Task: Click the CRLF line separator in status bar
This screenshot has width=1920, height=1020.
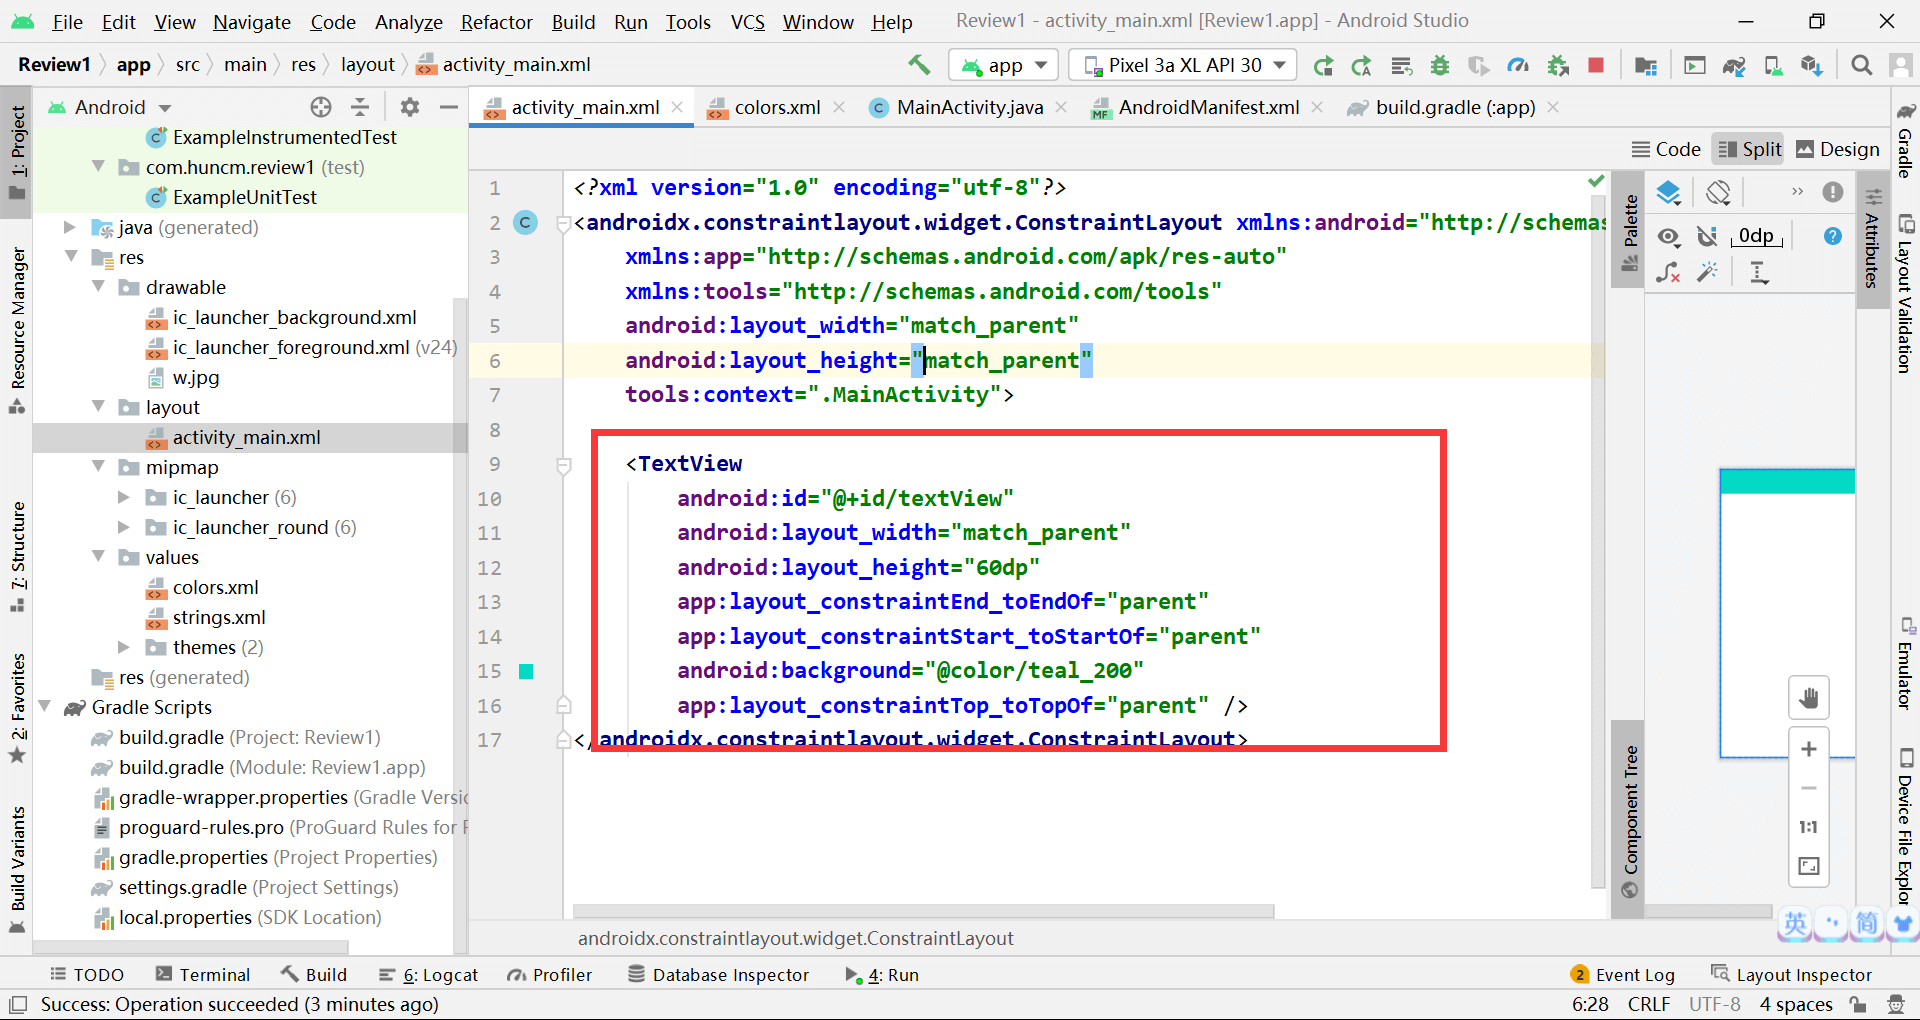Action: 1649,1004
